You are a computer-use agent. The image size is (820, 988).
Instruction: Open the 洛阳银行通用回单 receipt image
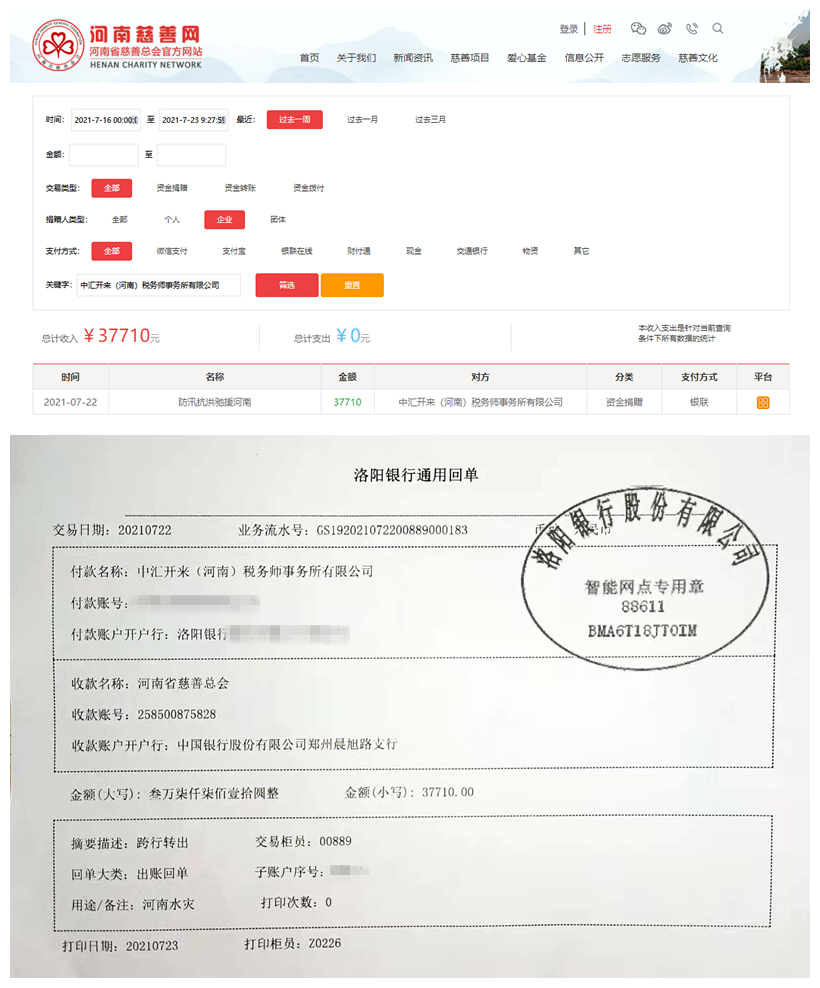point(410,706)
